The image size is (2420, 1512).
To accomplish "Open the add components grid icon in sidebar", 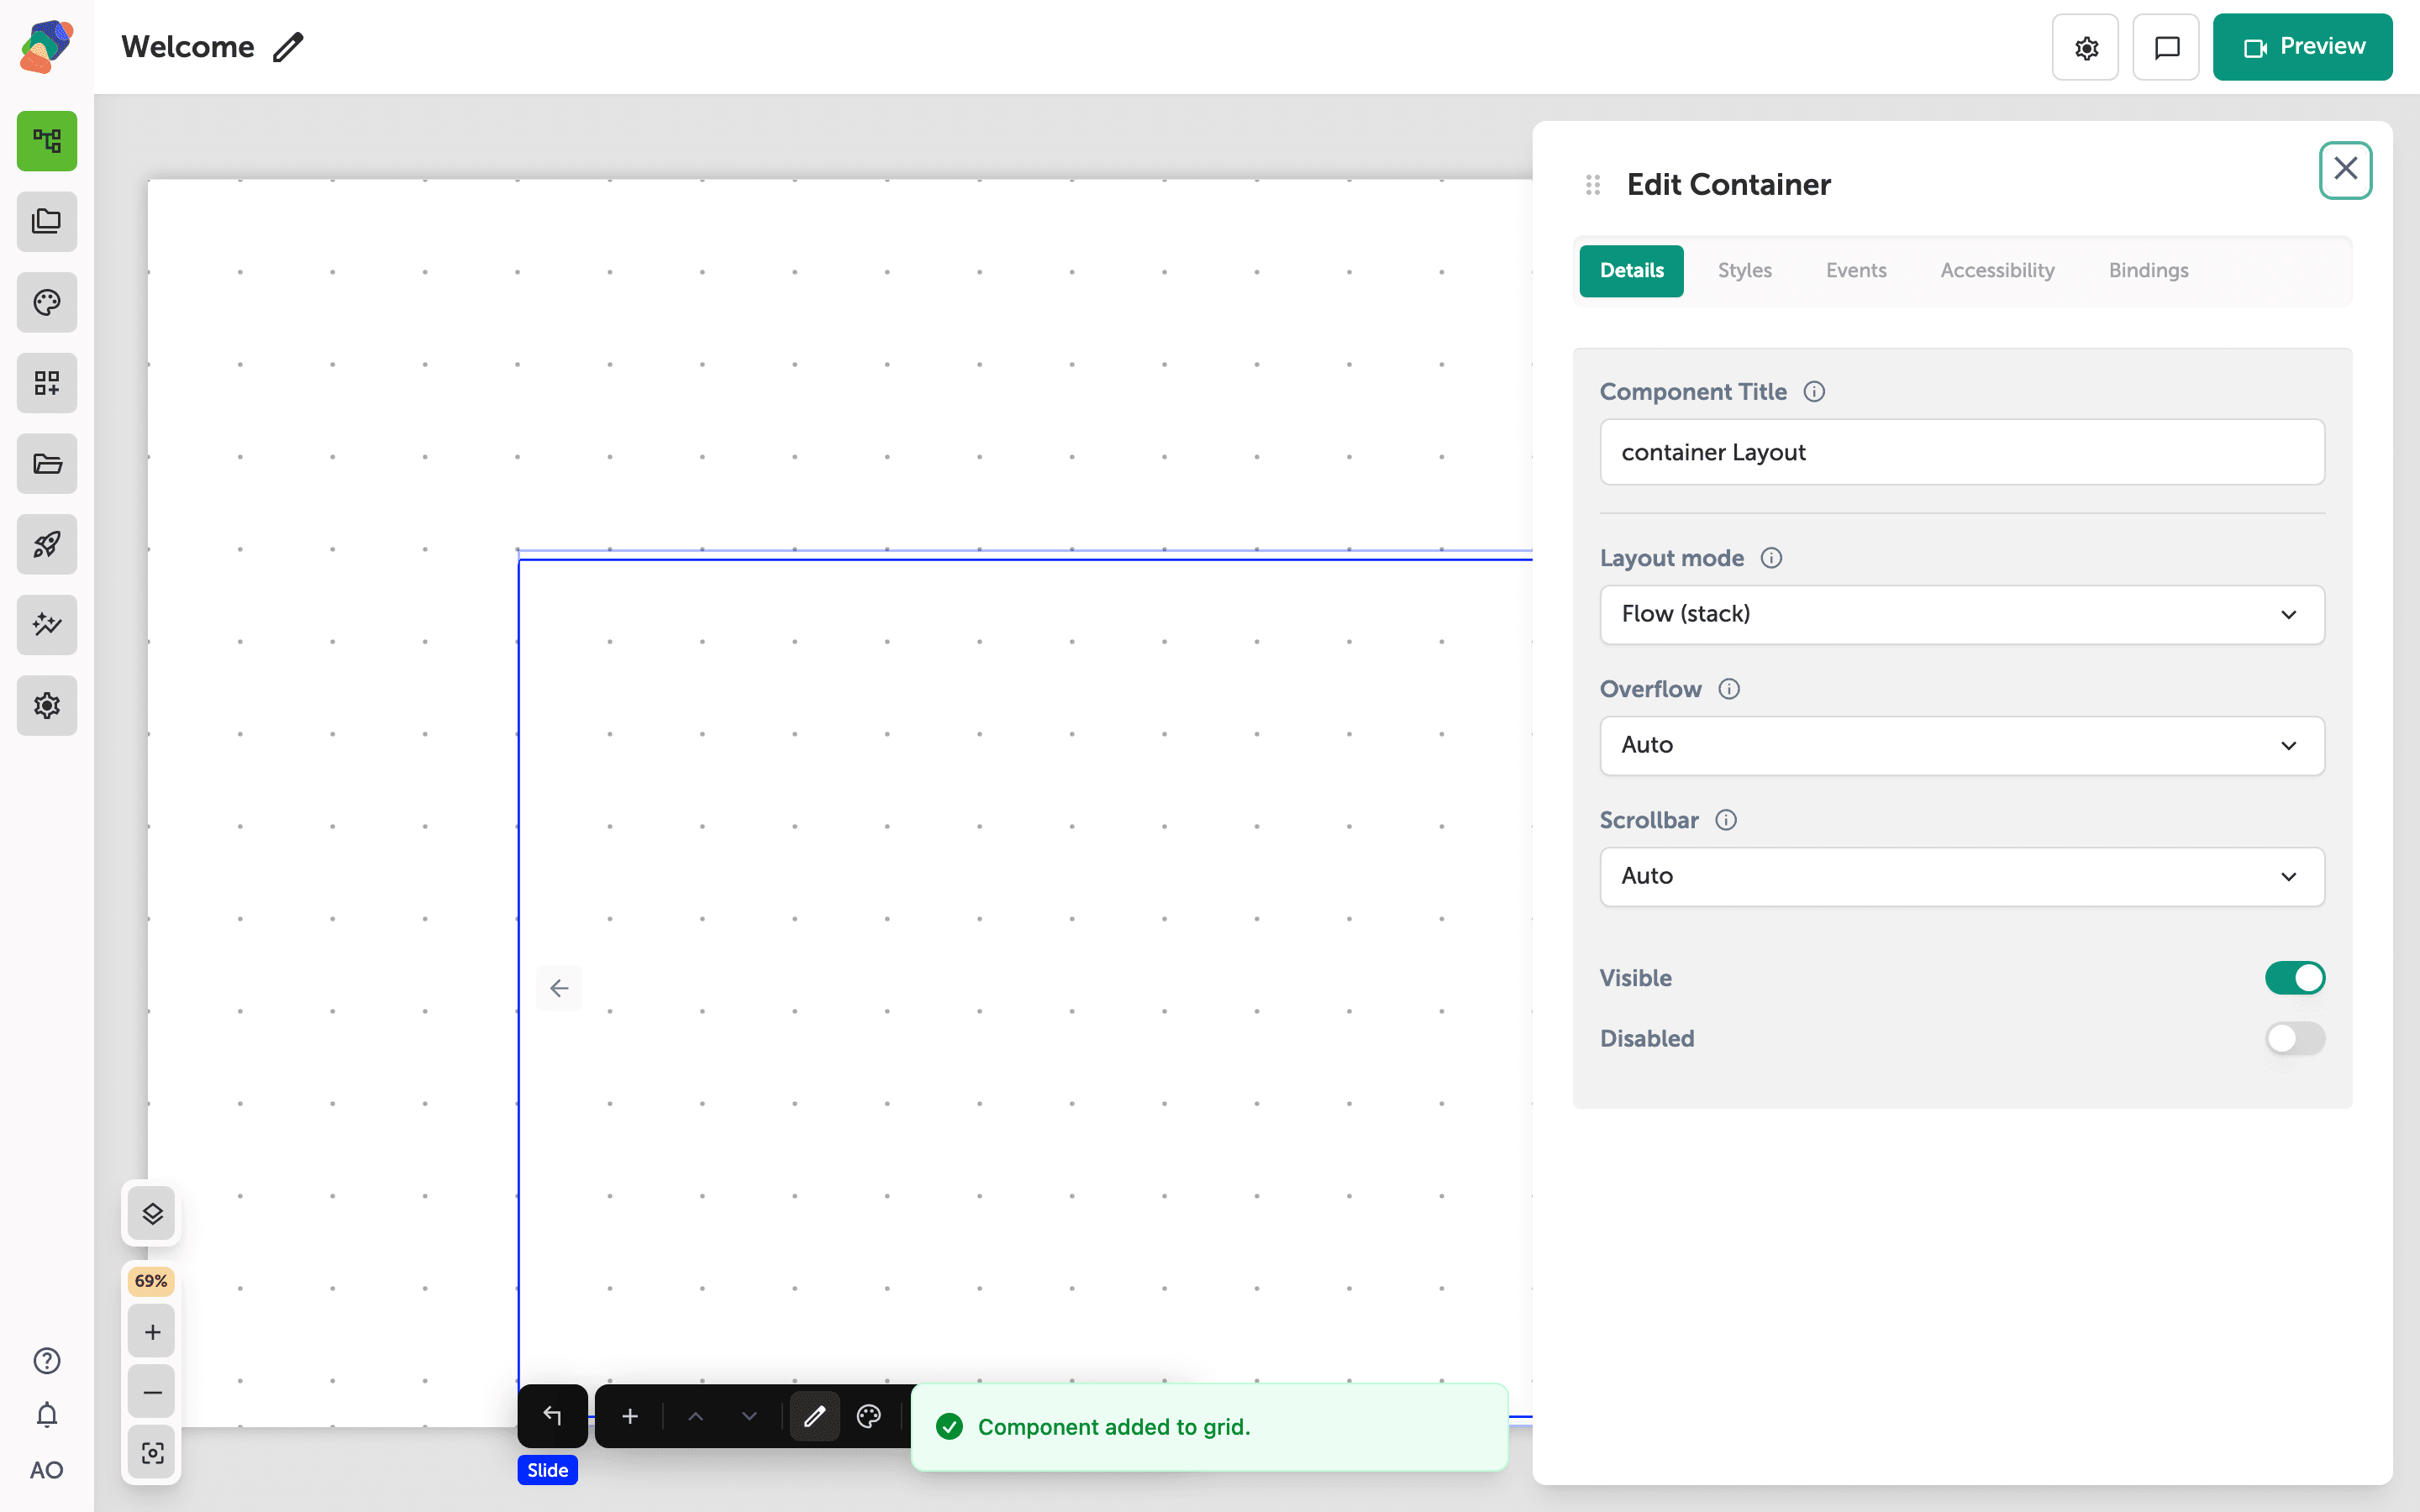I will click(x=47, y=383).
